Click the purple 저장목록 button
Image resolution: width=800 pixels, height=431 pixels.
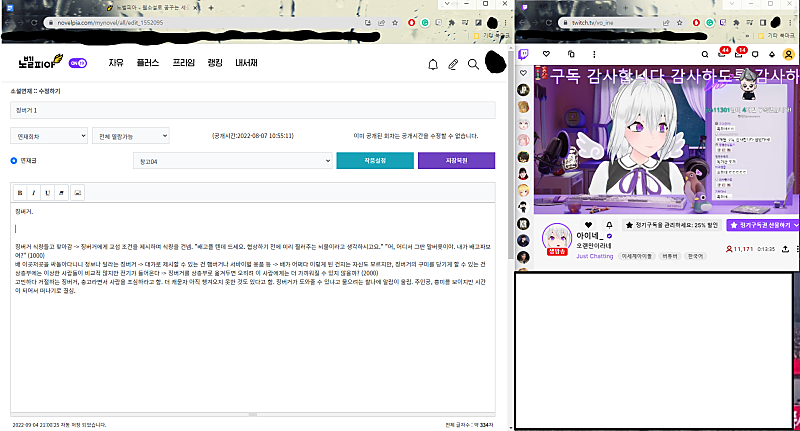click(x=456, y=160)
